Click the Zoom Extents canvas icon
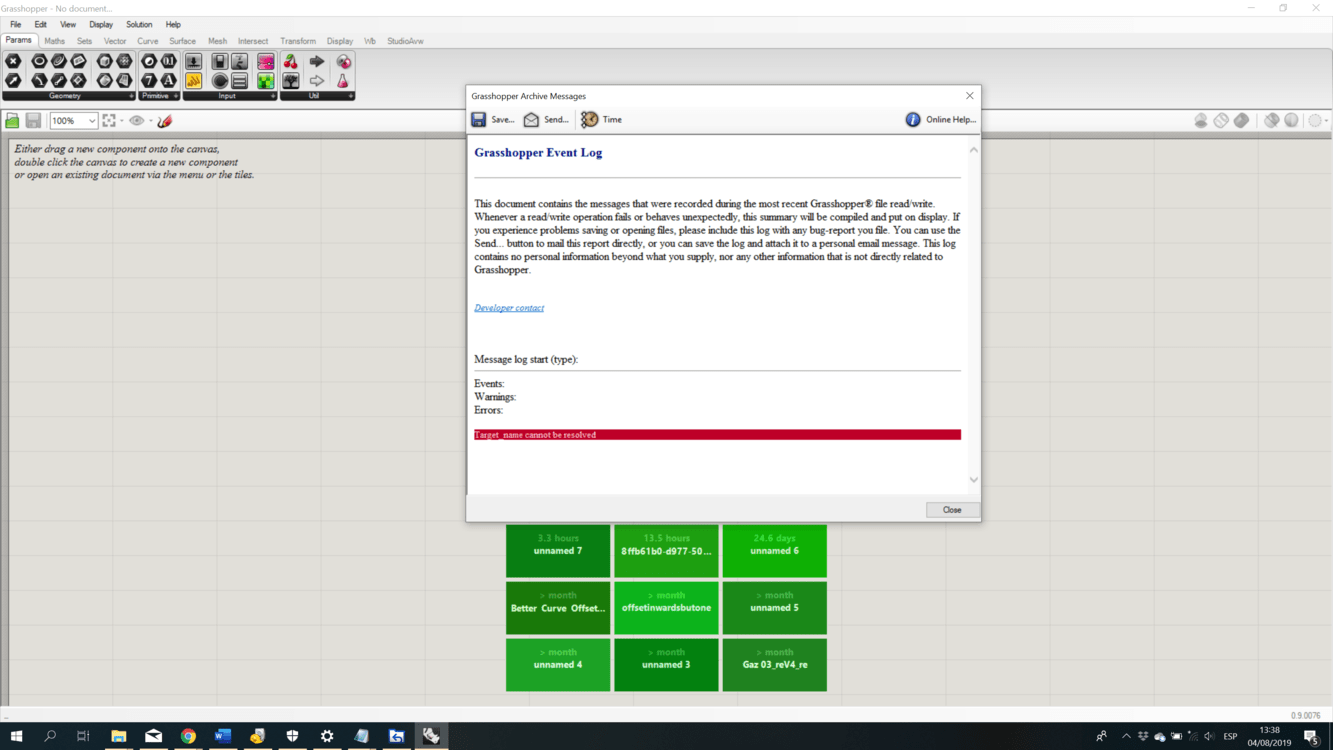This screenshot has width=1333, height=750. (109, 121)
